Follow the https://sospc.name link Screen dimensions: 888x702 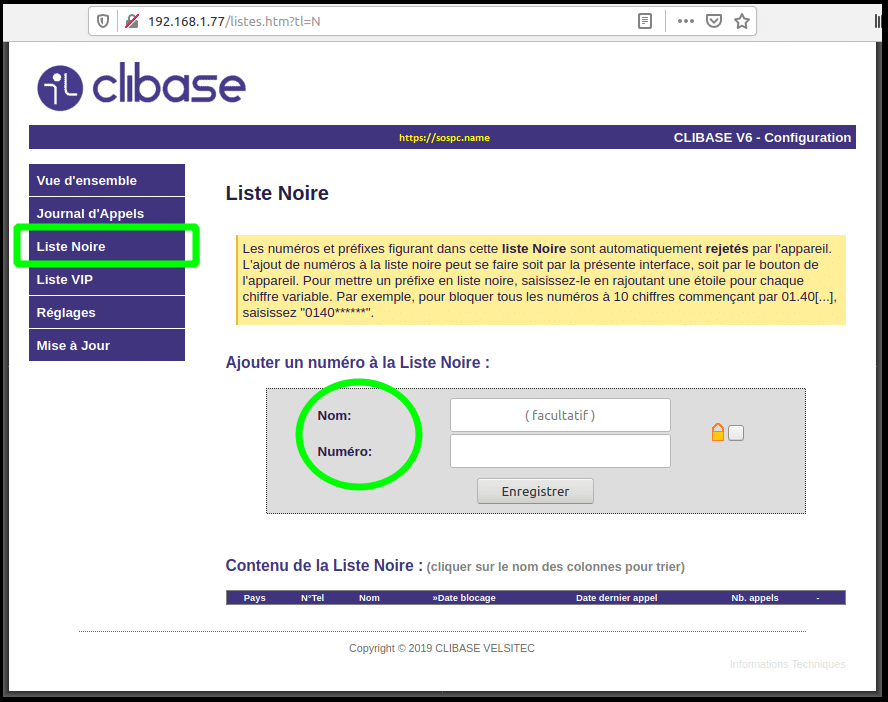pos(444,138)
